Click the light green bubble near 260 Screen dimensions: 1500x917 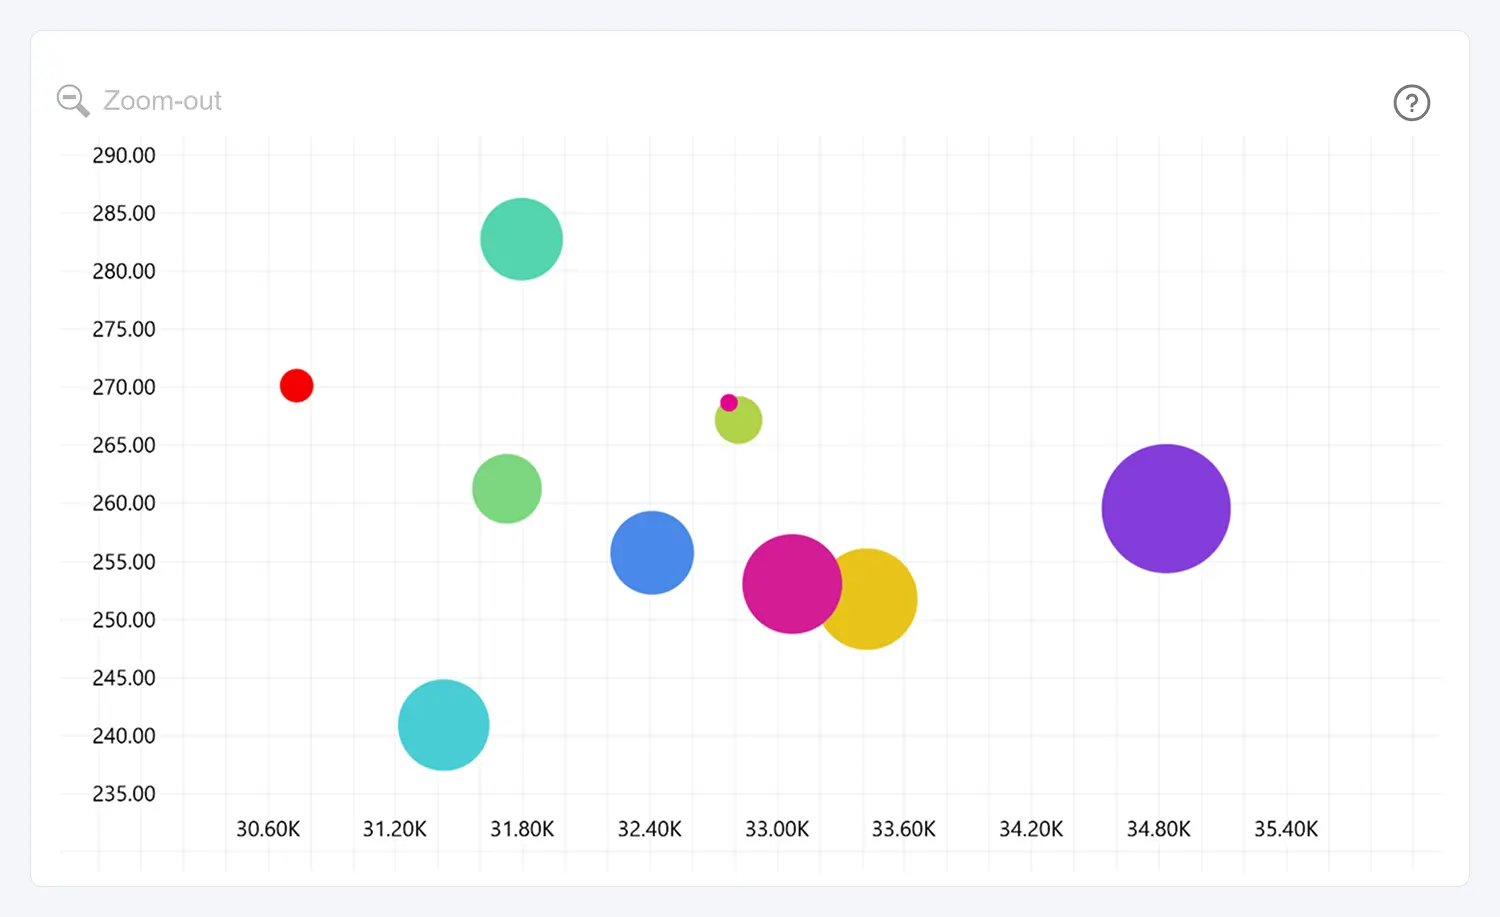[506, 489]
